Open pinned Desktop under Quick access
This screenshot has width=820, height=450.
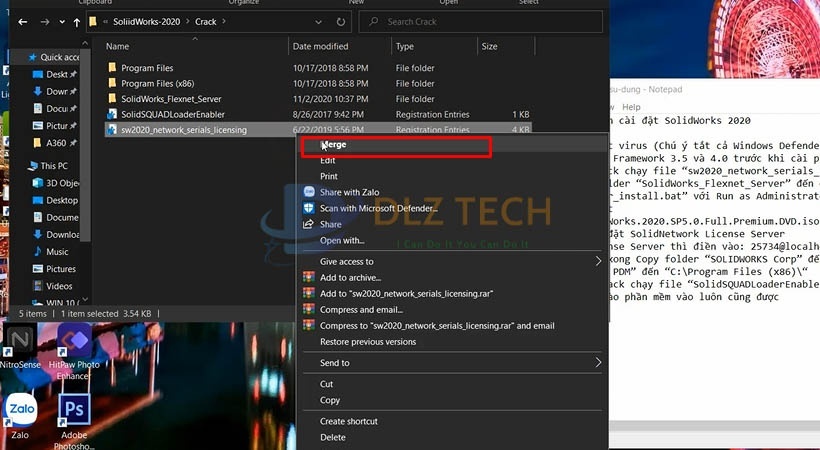coord(54,74)
